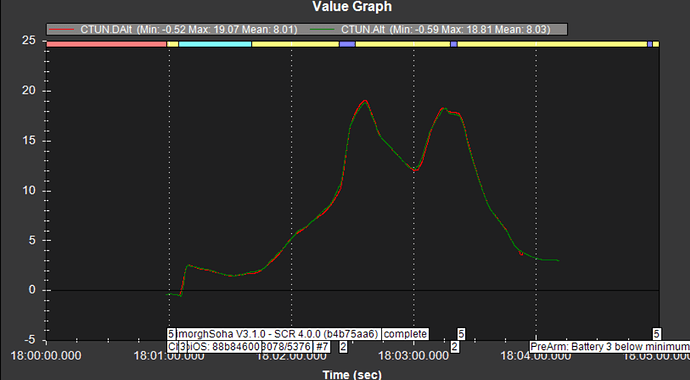Click the red flight mode bar segment
Image resolution: width=690 pixels, height=380 pixels.
pos(106,44)
